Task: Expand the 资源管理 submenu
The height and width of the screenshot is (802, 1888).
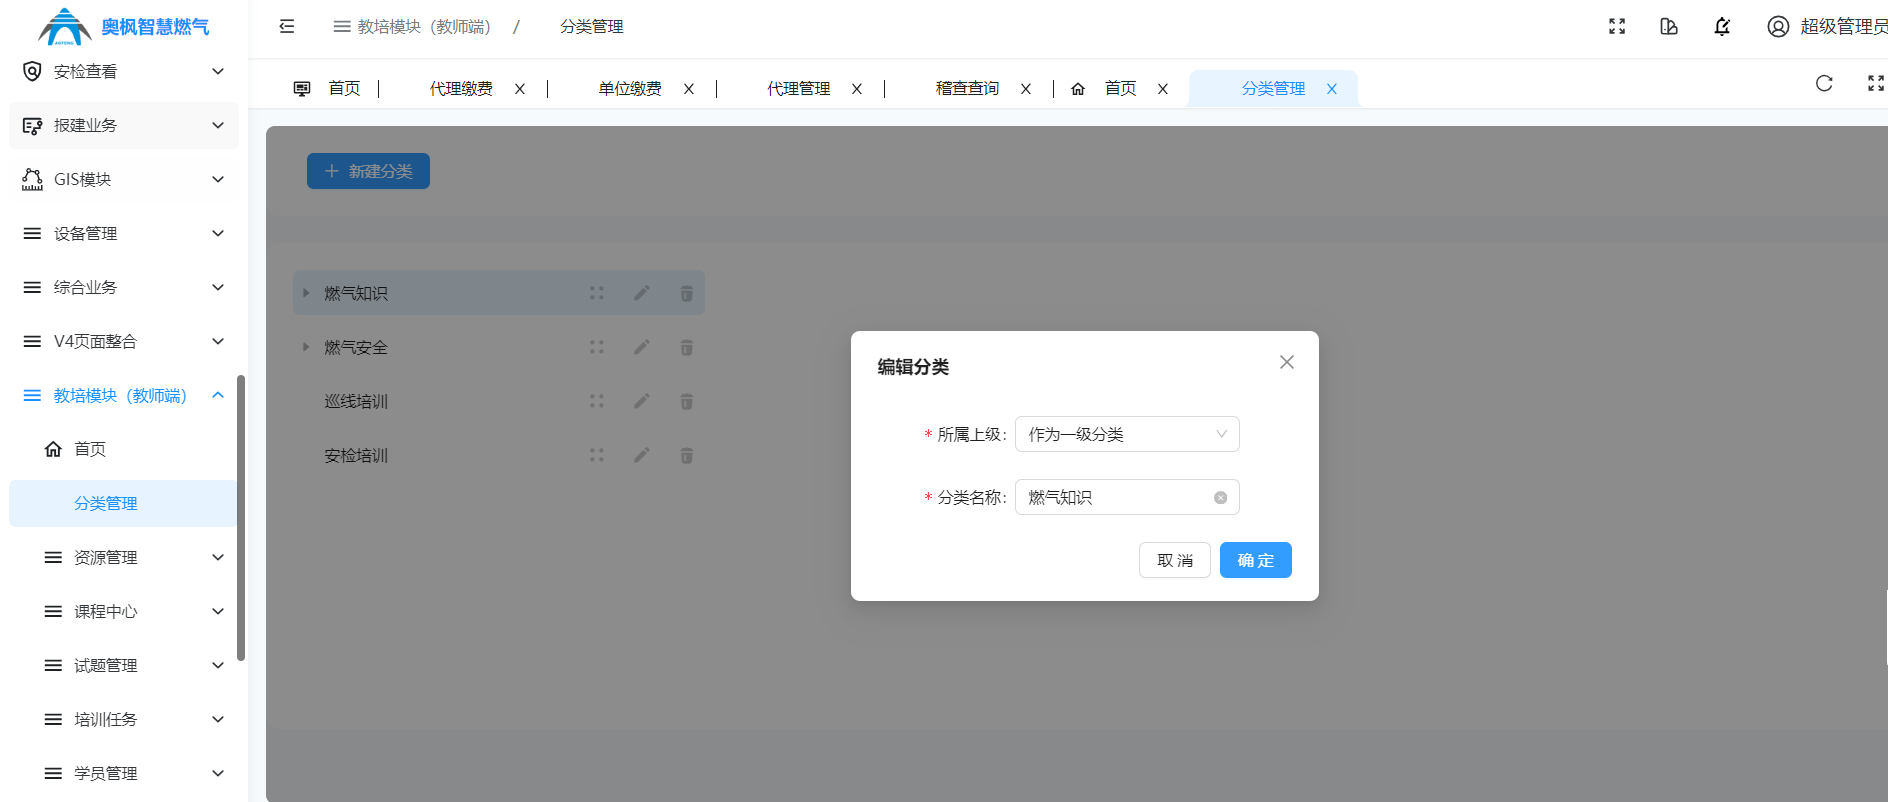Action: (x=124, y=557)
